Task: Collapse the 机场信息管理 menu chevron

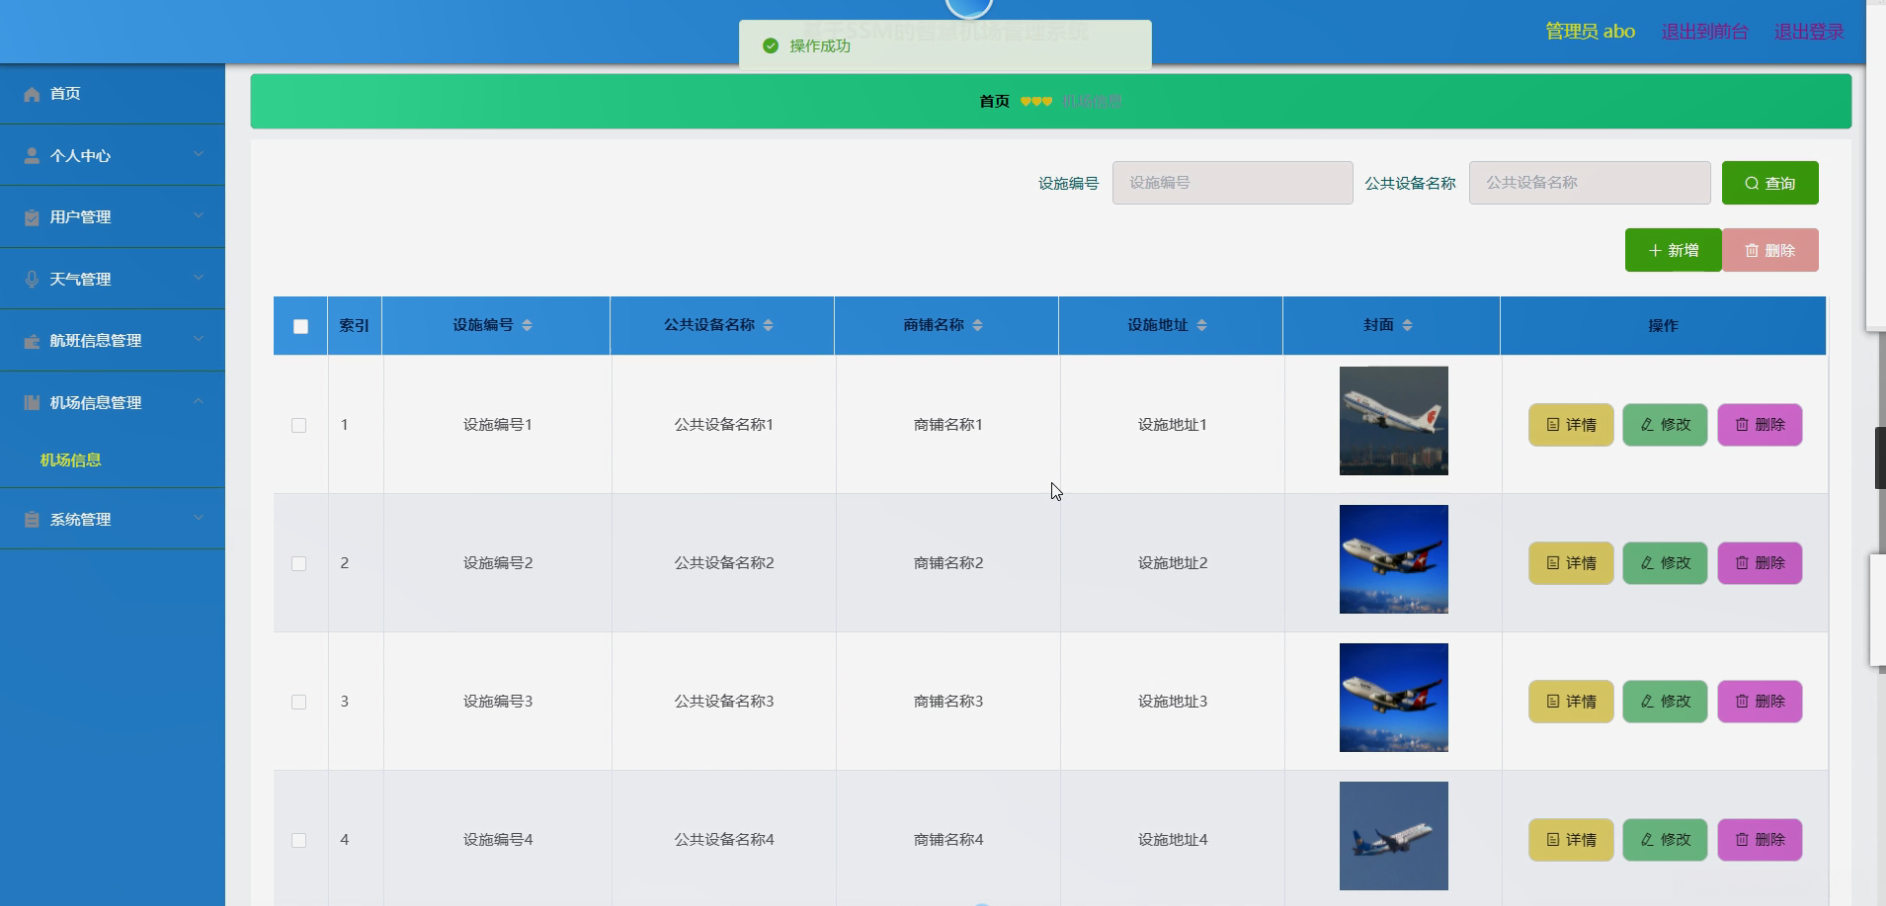Action: click(x=199, y=401)
